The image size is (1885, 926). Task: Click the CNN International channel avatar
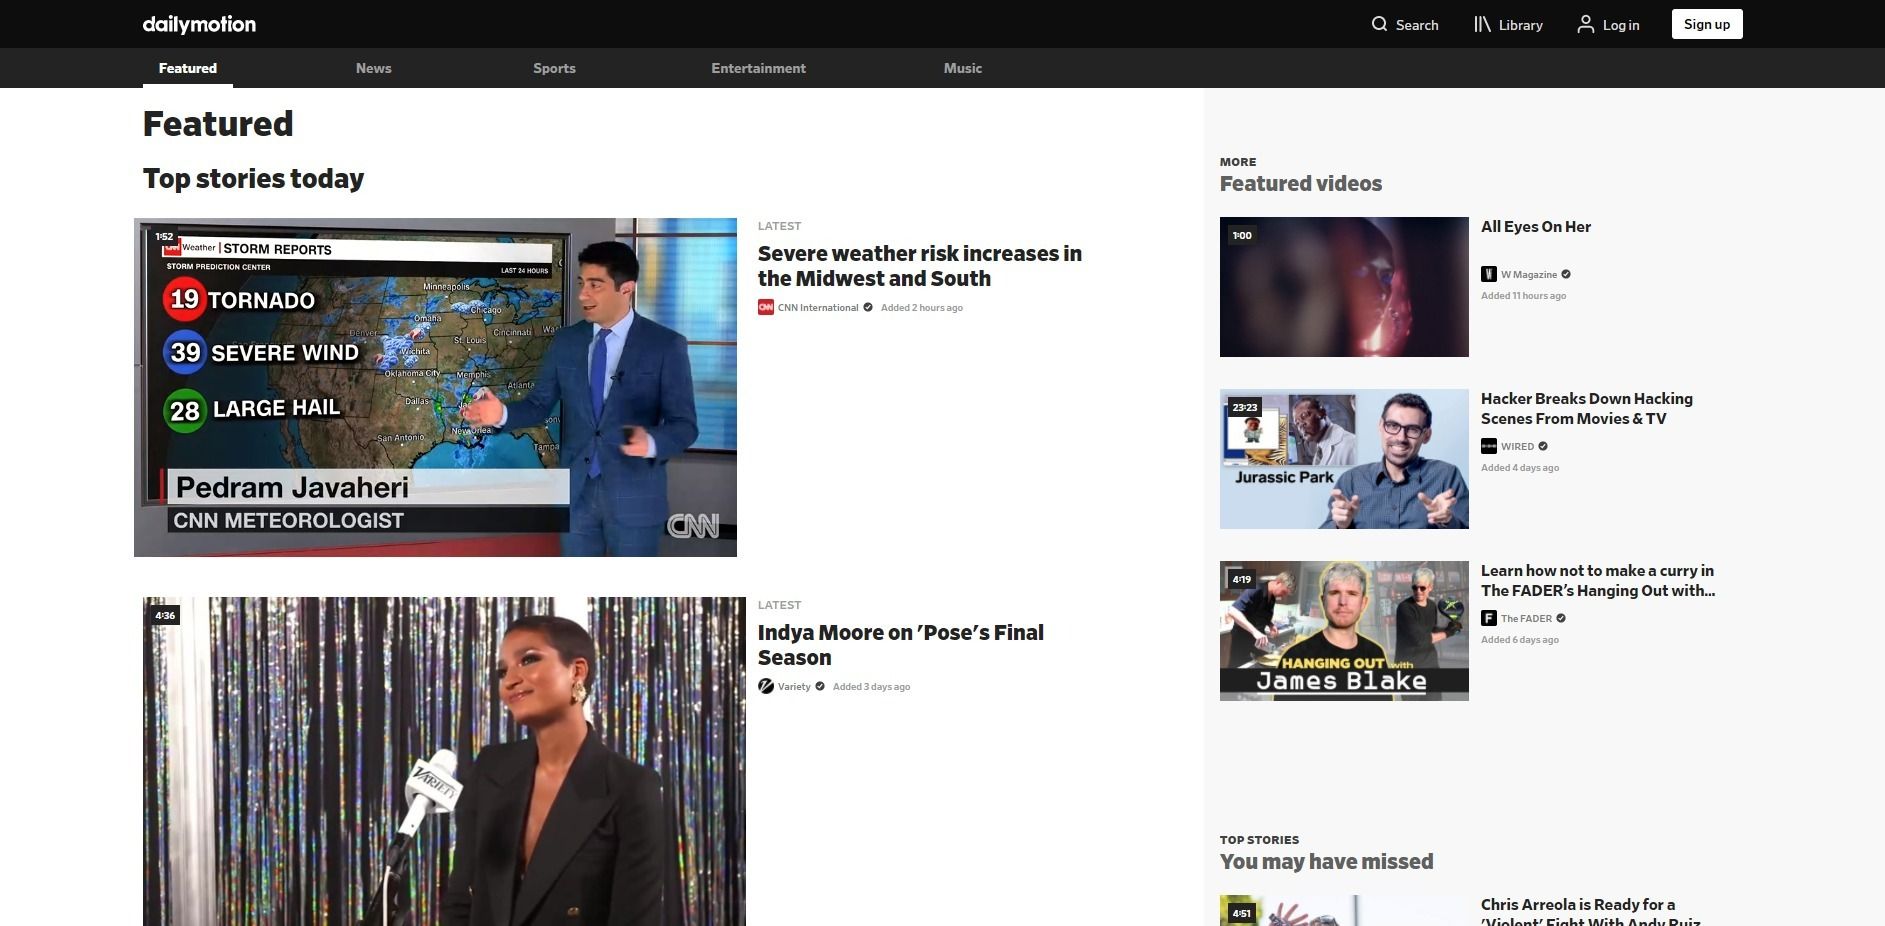point(766,307)
